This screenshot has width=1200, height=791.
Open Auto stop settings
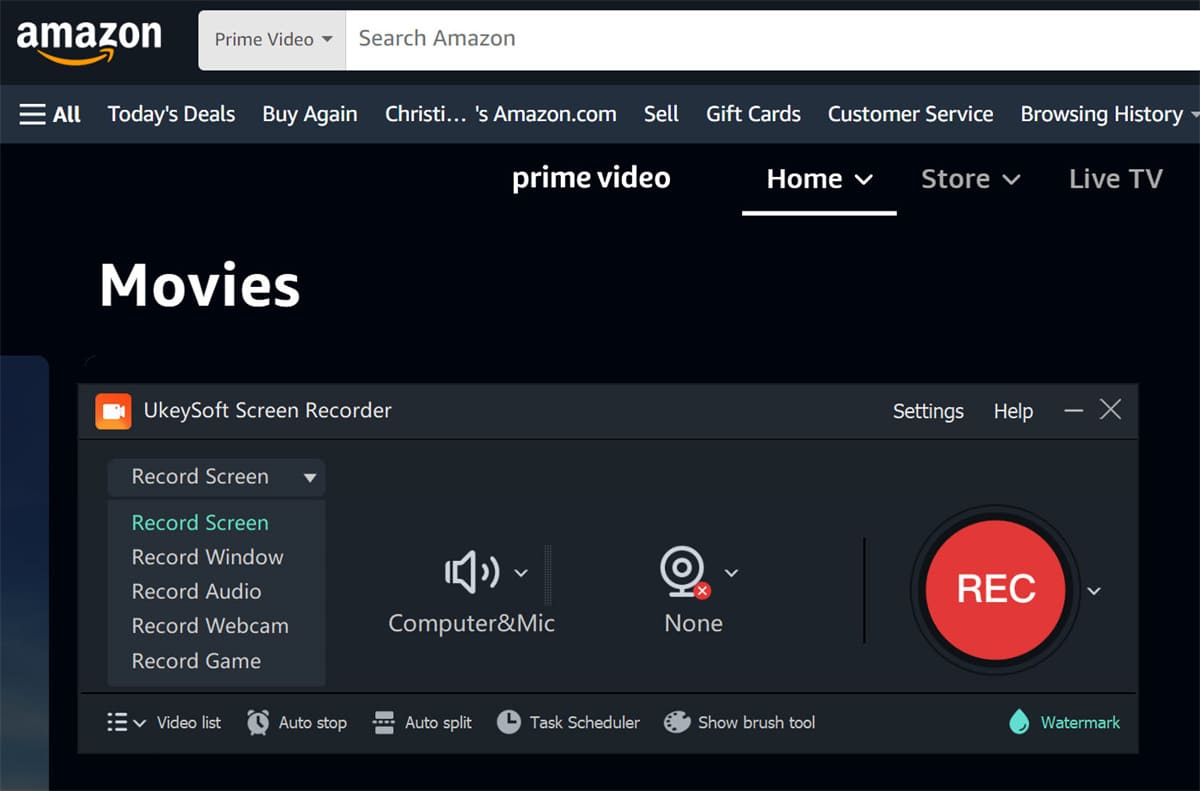[312, 722]
